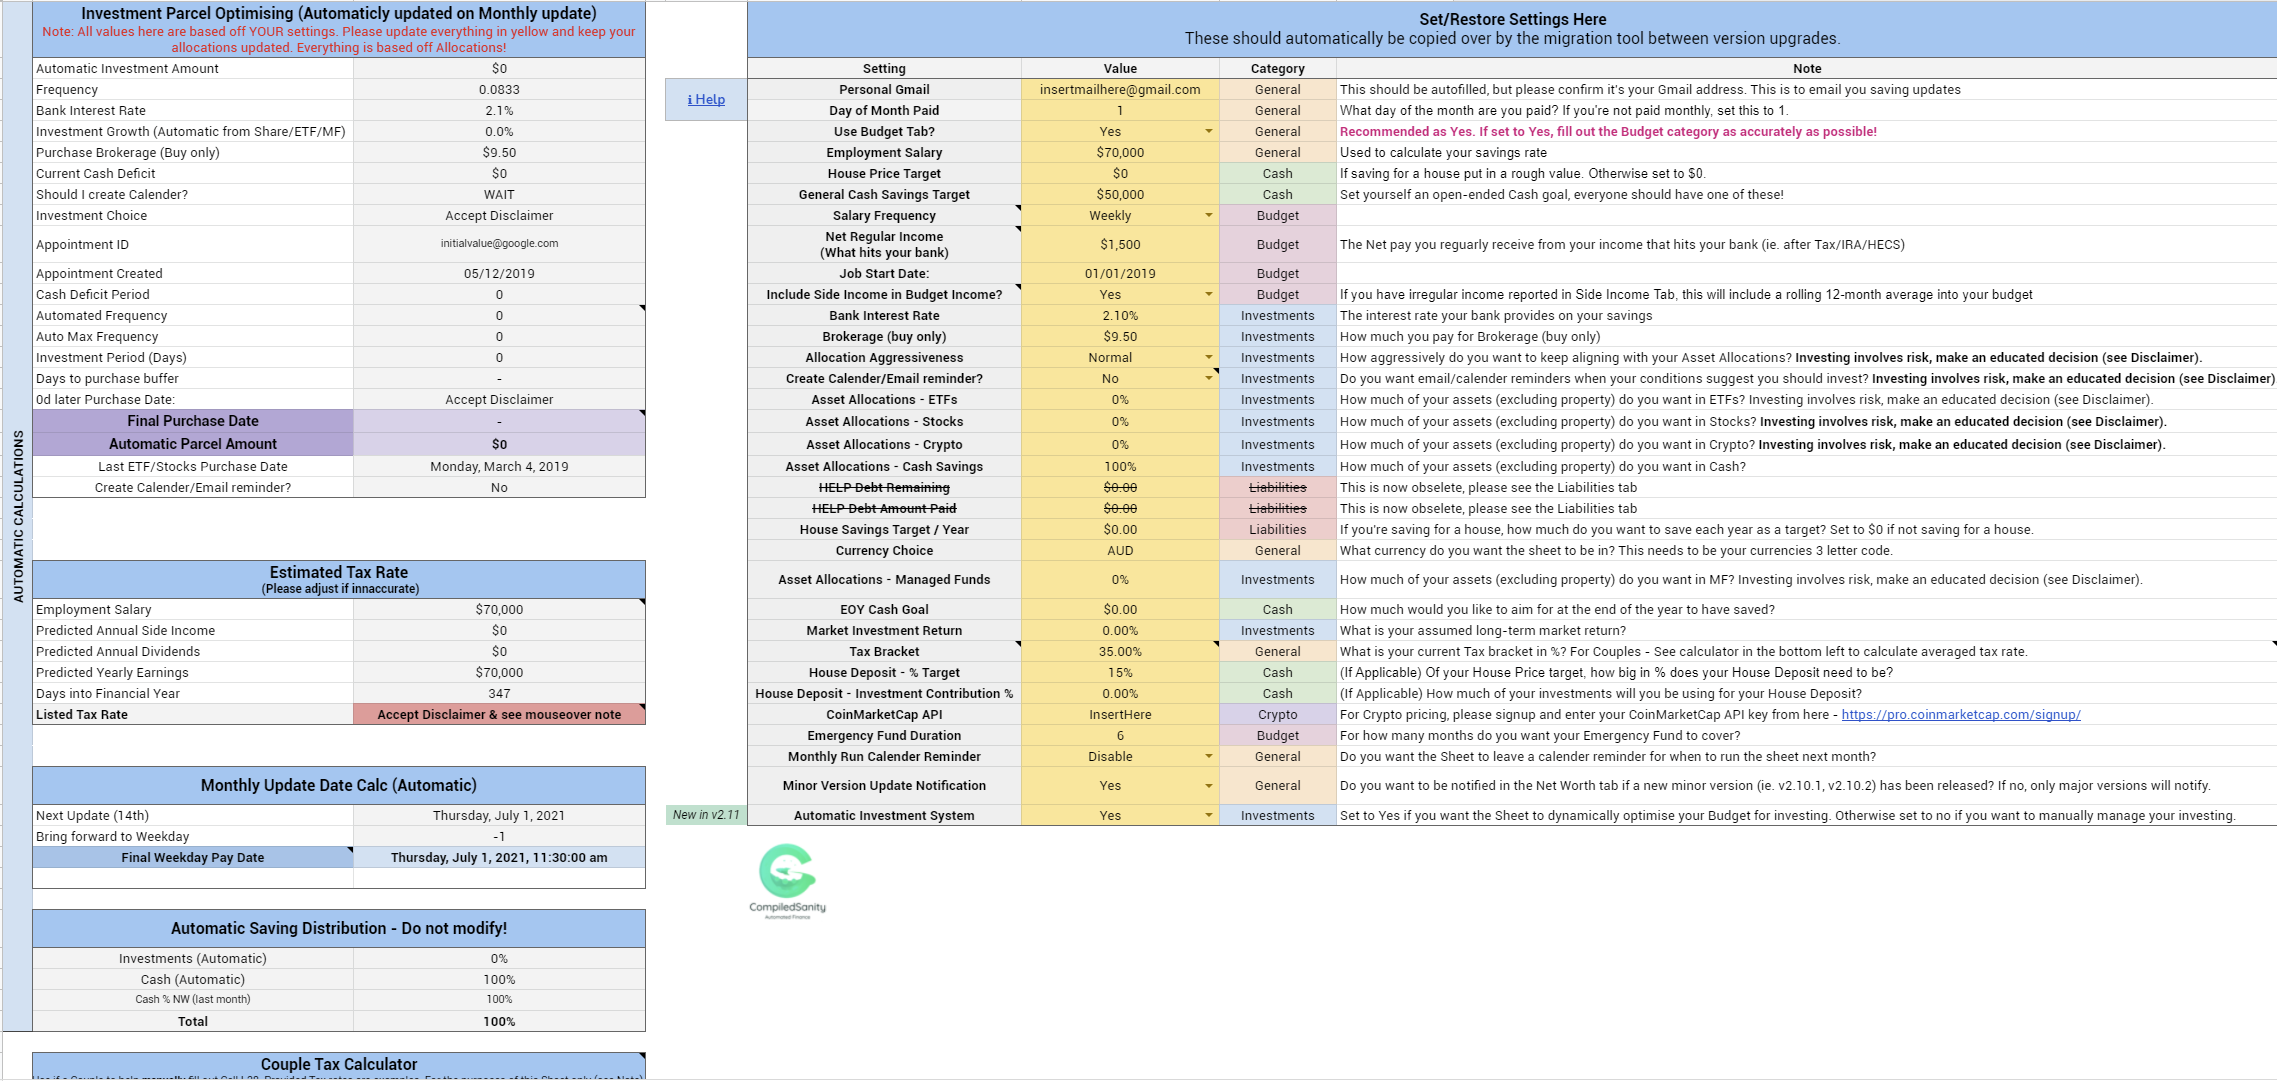This screenshot has height=1081, width=2277.
Task: Select CoinMarketCap API InsertHere cell
Action: point(1120,714)
